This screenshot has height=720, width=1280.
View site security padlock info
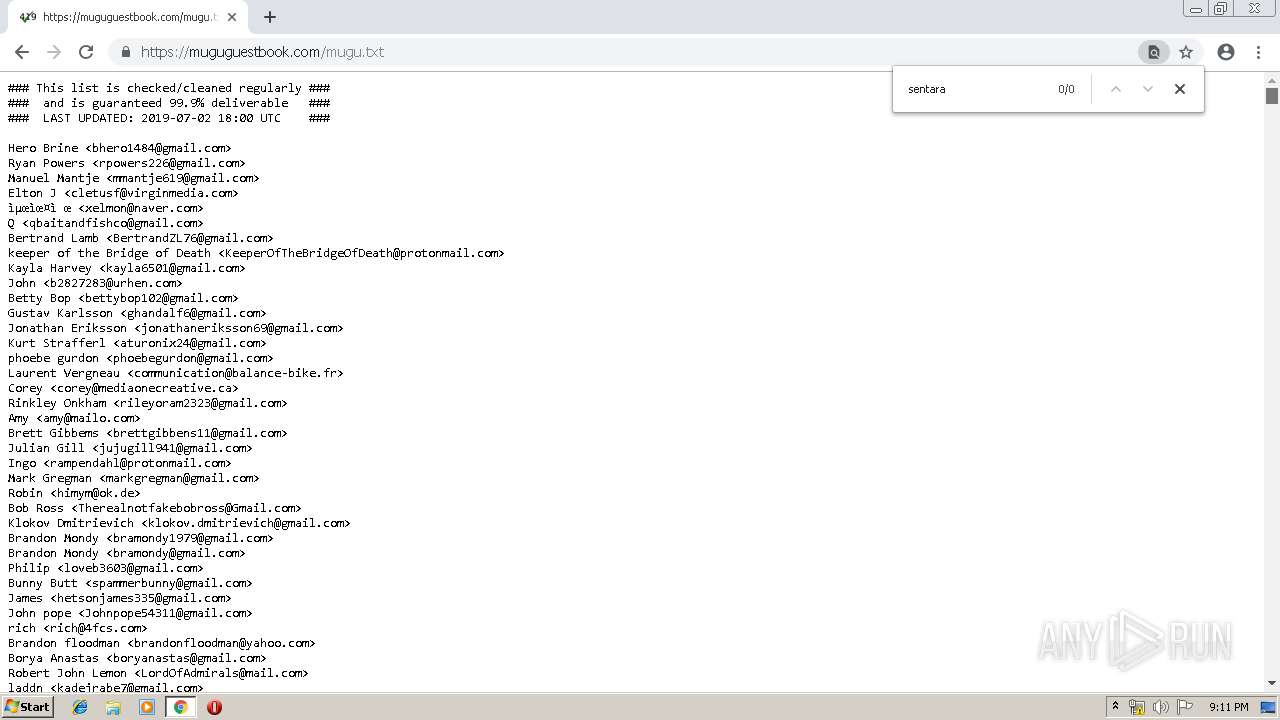[x=125, y=52]
